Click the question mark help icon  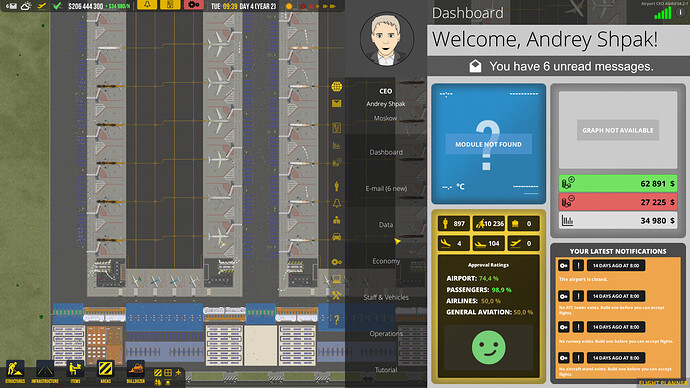[x=337, y=319]
